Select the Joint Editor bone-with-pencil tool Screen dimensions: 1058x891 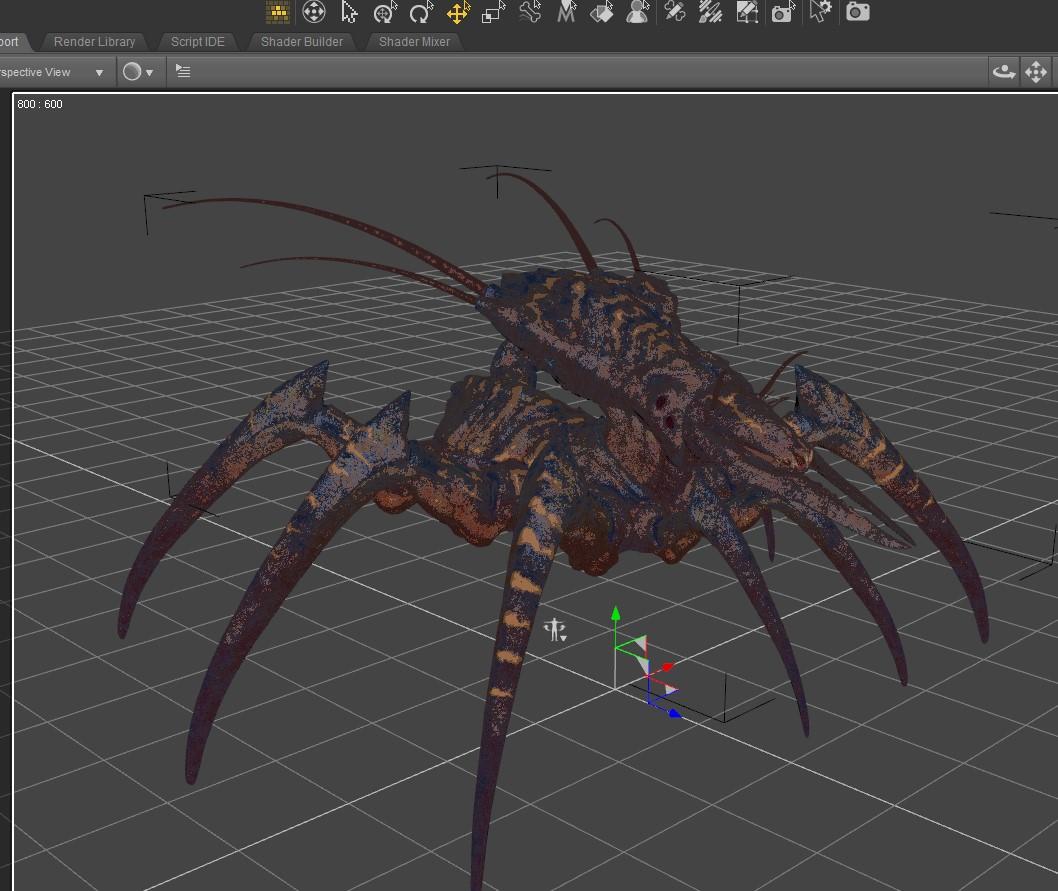[675, 11]
